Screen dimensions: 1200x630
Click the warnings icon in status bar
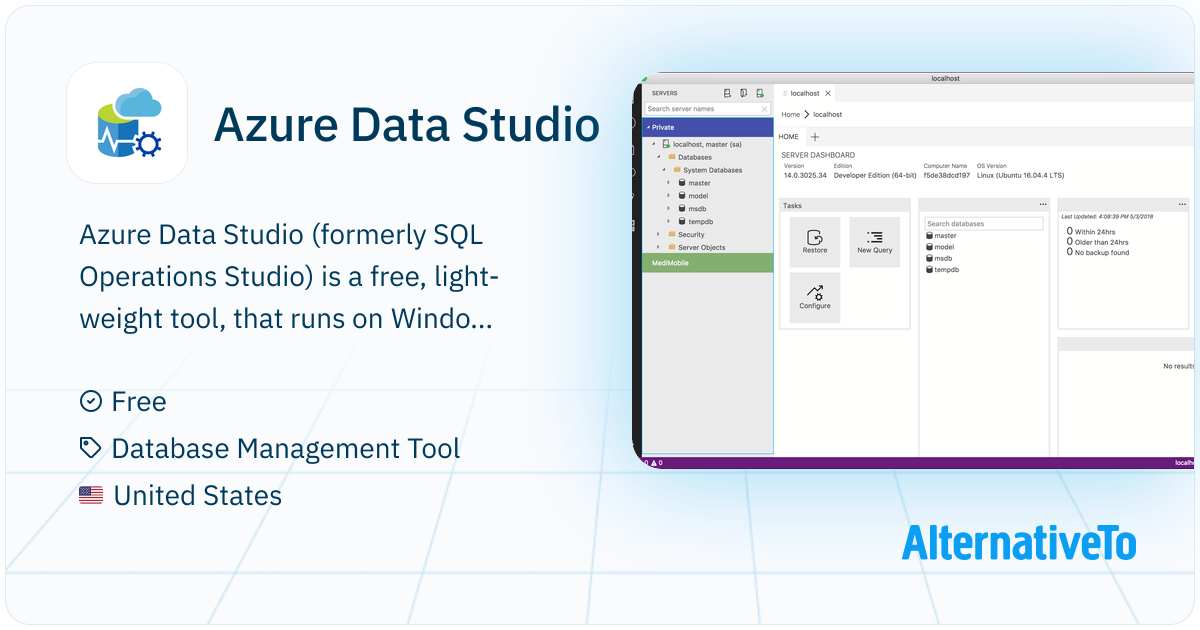click(x=653, y=463)
